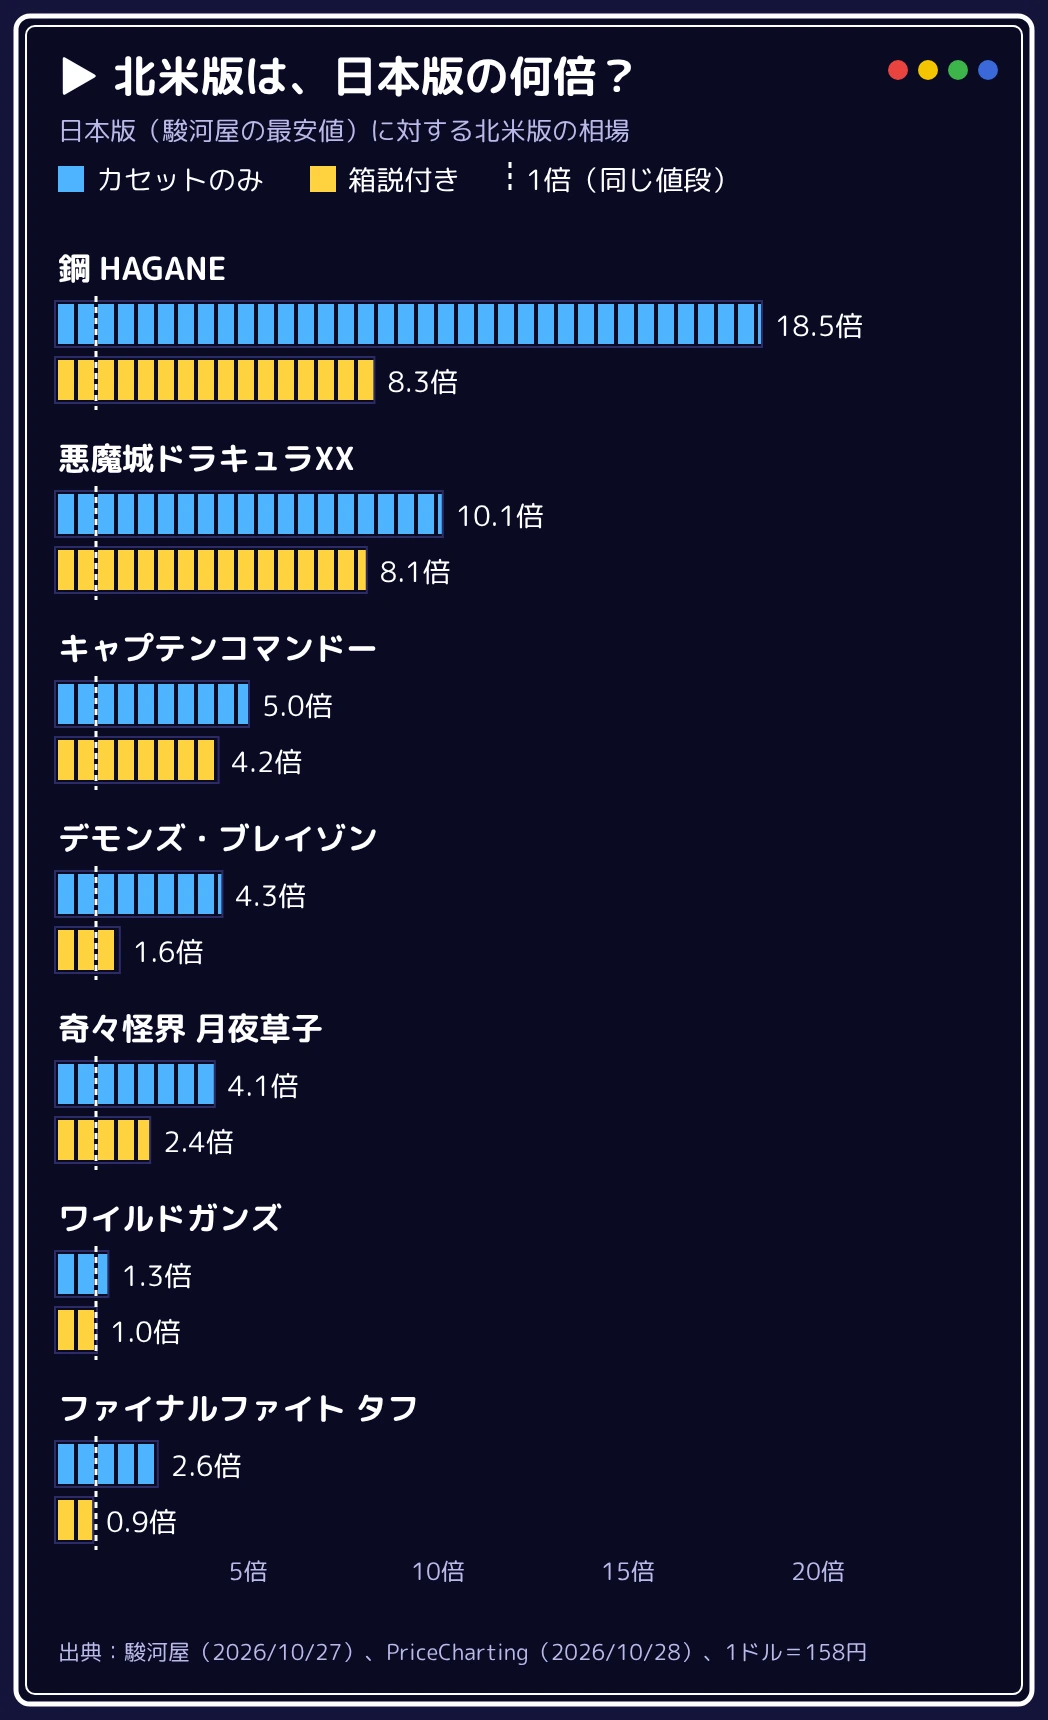Click the 奇々怪界 月夜草子 title
The image size is (1048, 1720).
point(190,1028)
